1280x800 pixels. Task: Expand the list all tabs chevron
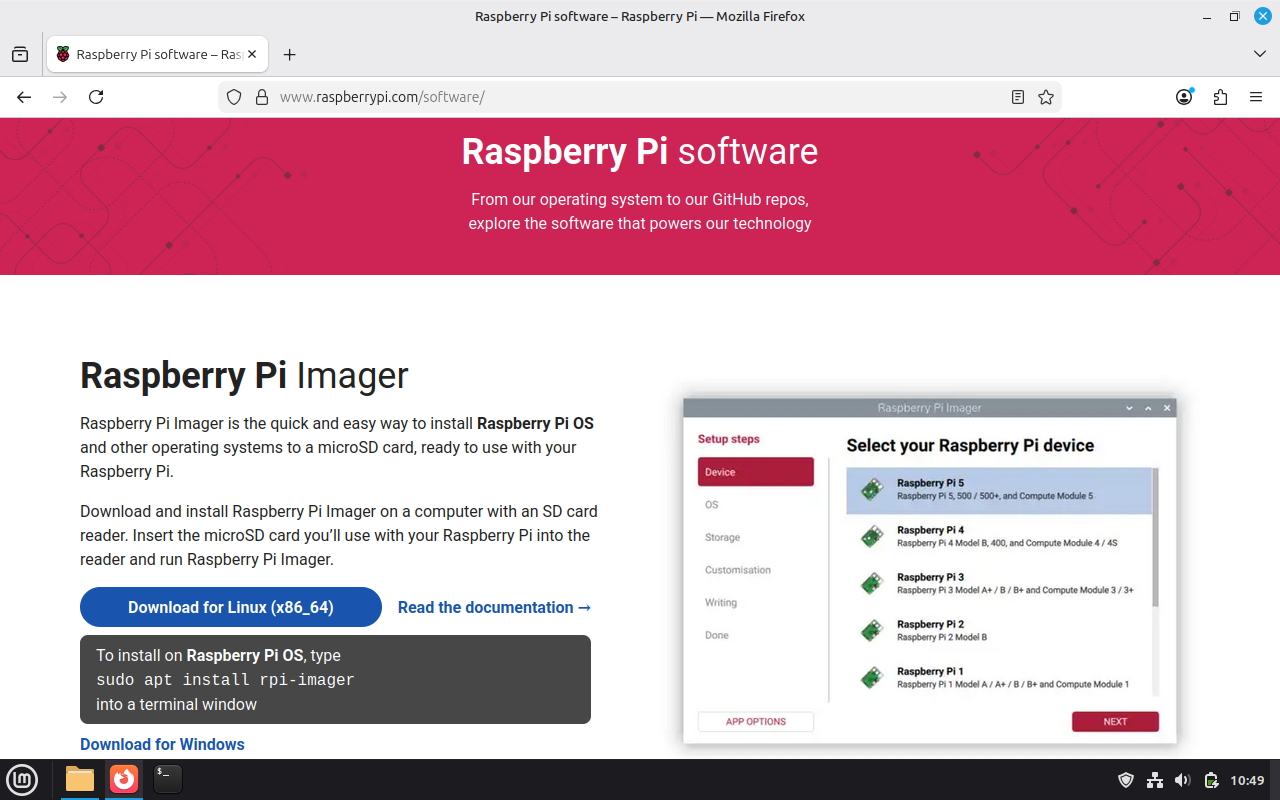(x=1260, y=54)
